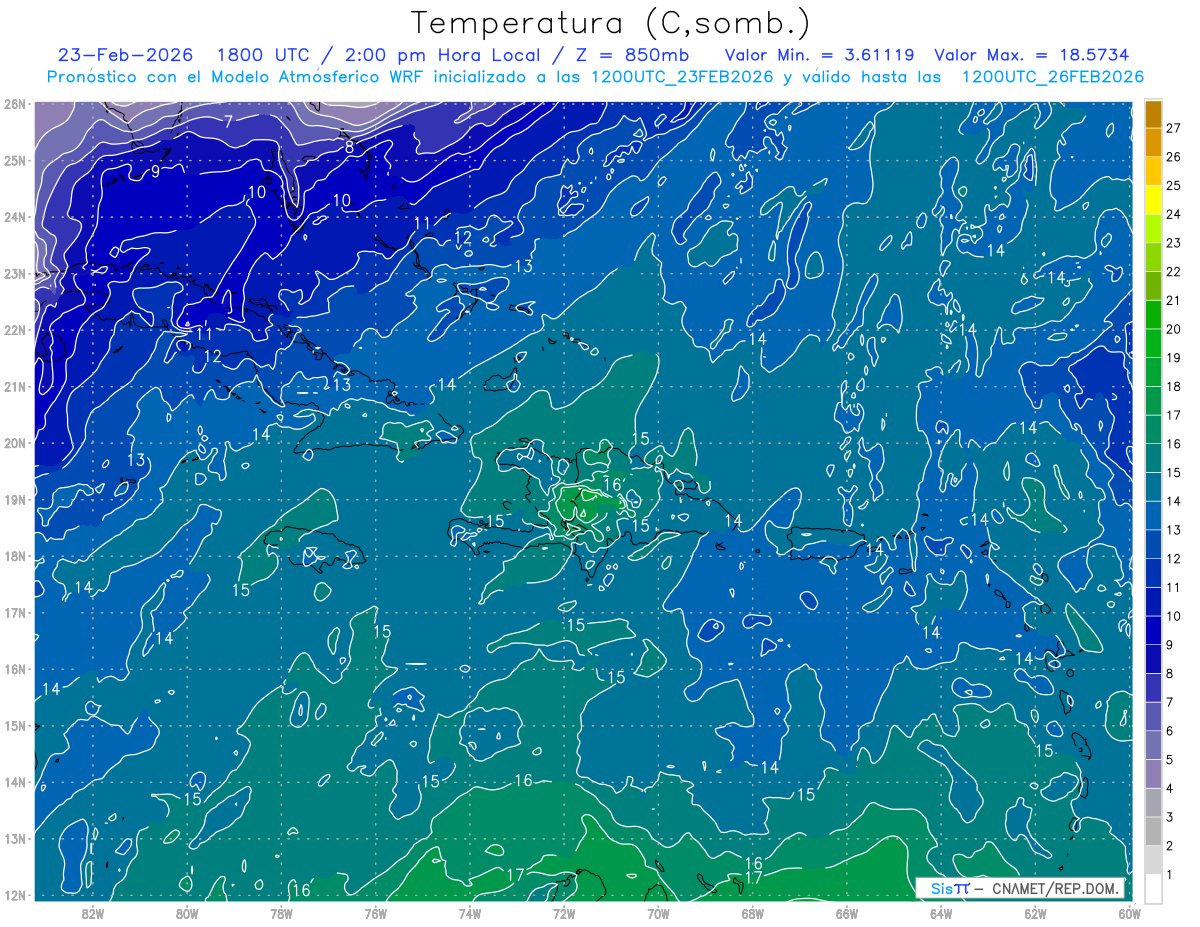Click the '62W' longitude axis label
This screenshot has width=1200, height=927.
[1035, 912]
